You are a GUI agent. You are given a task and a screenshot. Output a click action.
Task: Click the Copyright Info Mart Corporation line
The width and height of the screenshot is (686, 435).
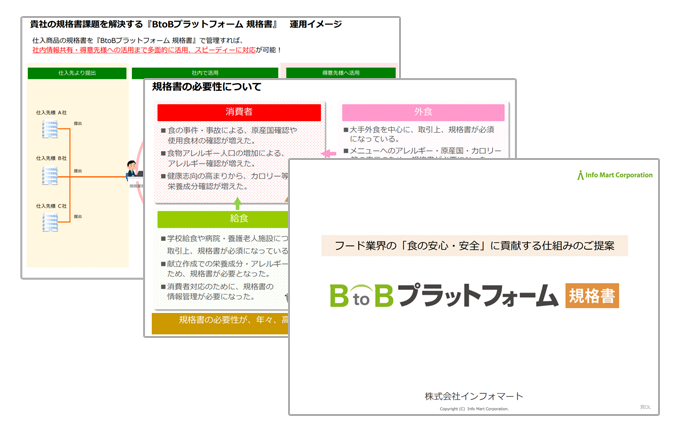[x=474, y=409]
